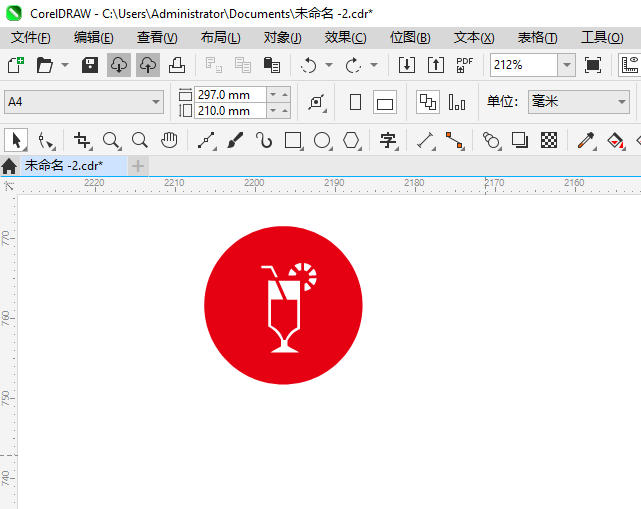Image resolution: width=641 pixels, height=509 pixels.
Task: Select the Crop tool
Action: (x=83, y=141)
